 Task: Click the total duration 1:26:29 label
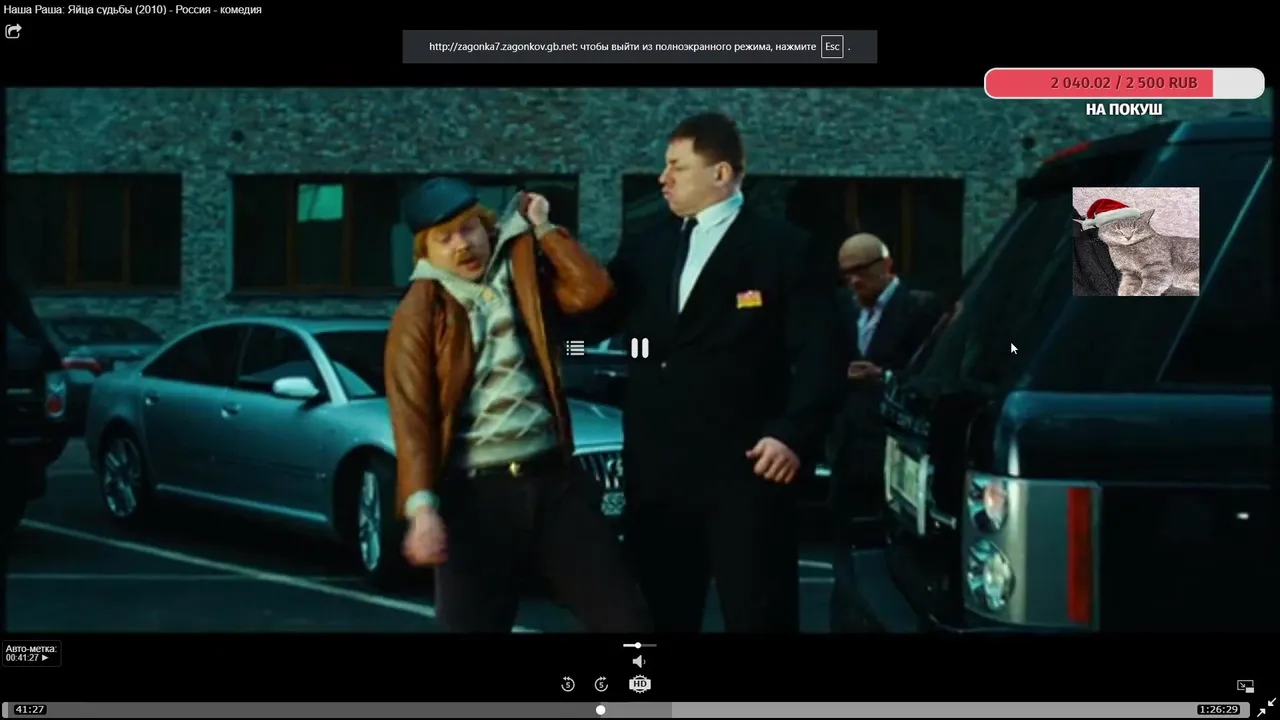1219,709
